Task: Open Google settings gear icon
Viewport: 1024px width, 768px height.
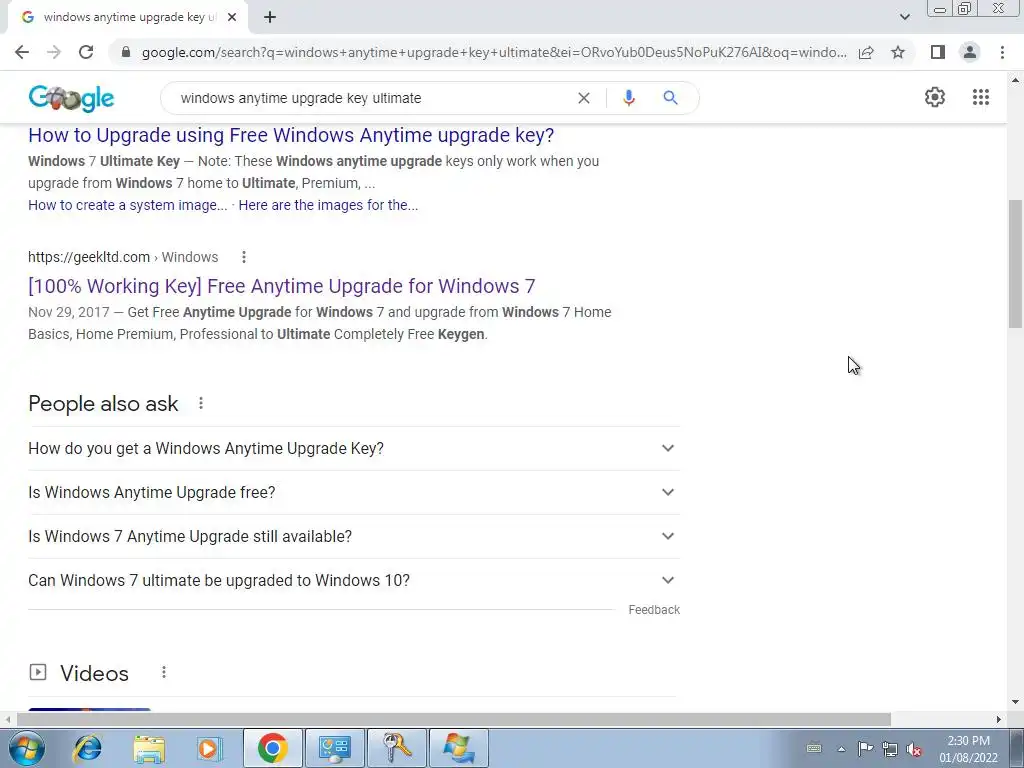Action: click(935, 97)
